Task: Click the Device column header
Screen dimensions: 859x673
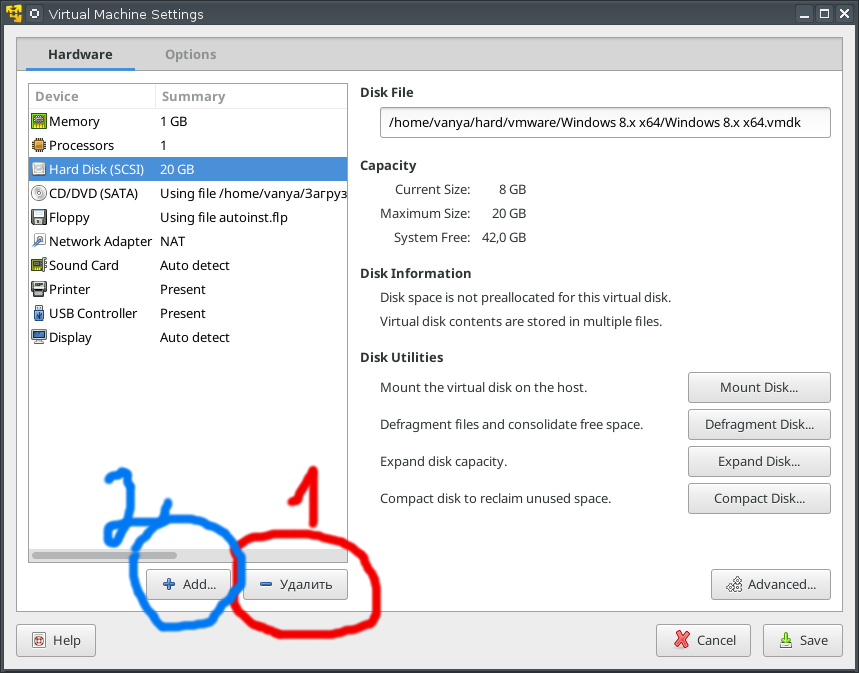Action: click(92, 96)
